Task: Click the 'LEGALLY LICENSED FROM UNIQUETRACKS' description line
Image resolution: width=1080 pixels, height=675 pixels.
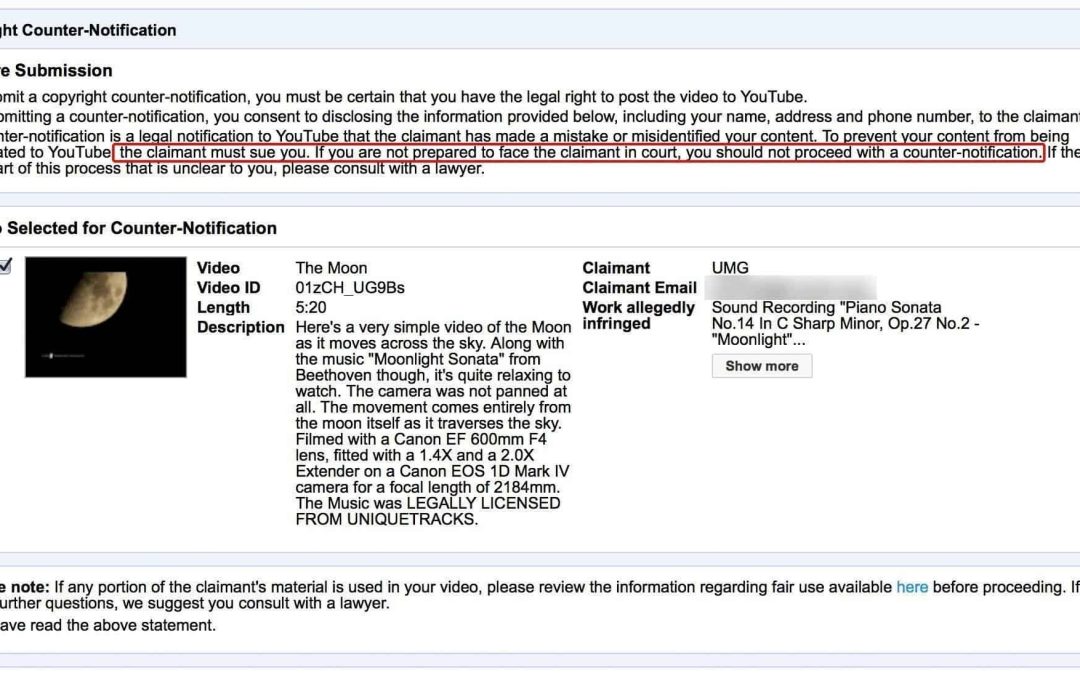Action: tap(427, 511)
